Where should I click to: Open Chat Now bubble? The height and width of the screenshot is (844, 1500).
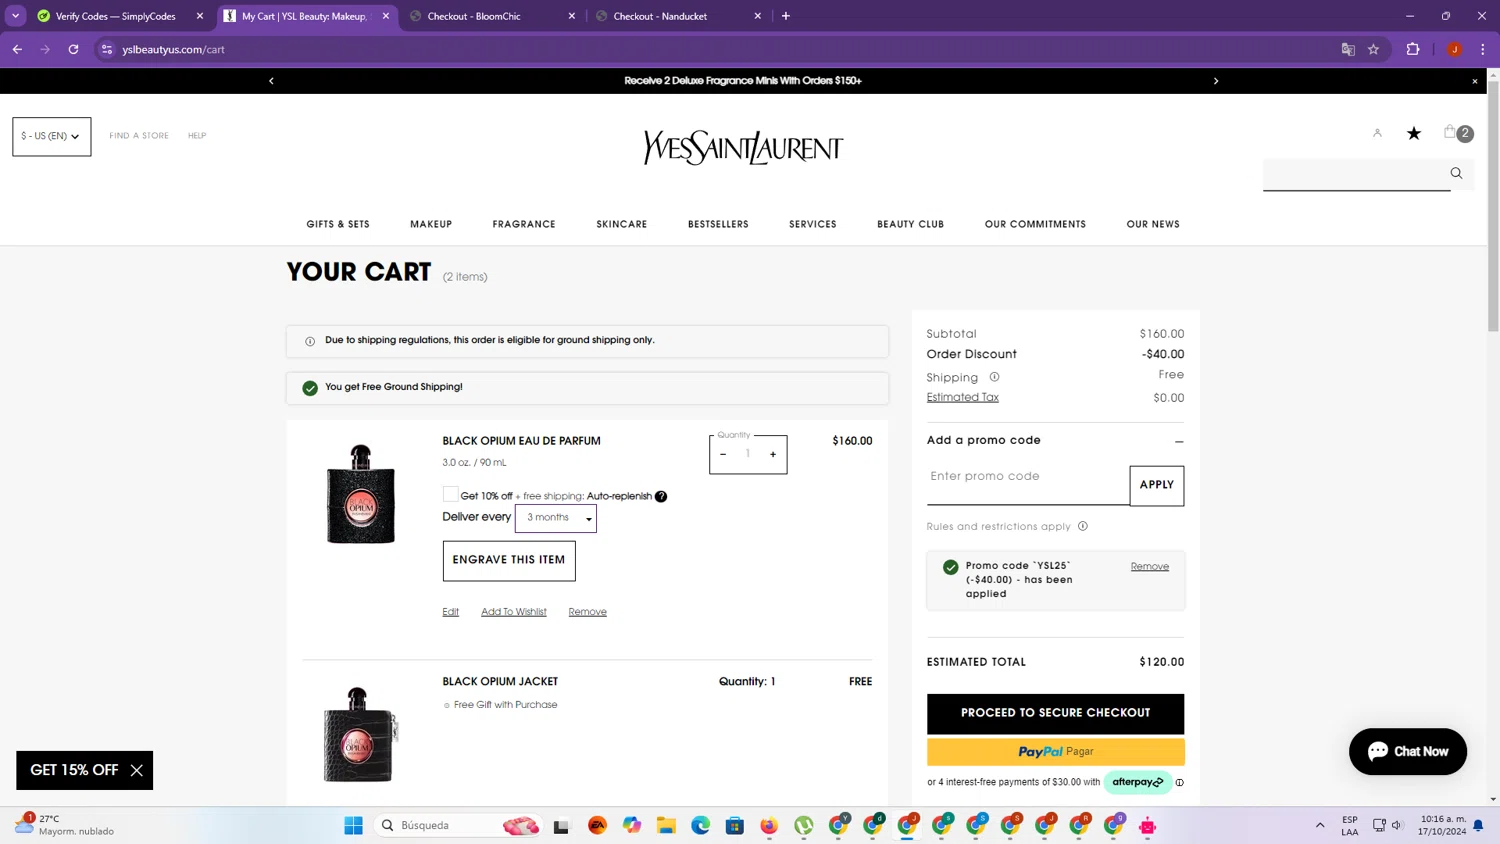pos(1408,751)
